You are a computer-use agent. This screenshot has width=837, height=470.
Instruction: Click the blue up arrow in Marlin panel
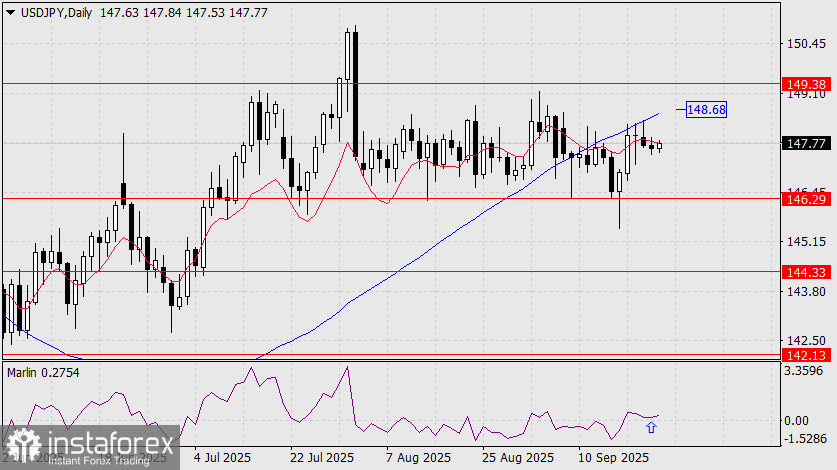pyautogui.click(x=651, y=427)
